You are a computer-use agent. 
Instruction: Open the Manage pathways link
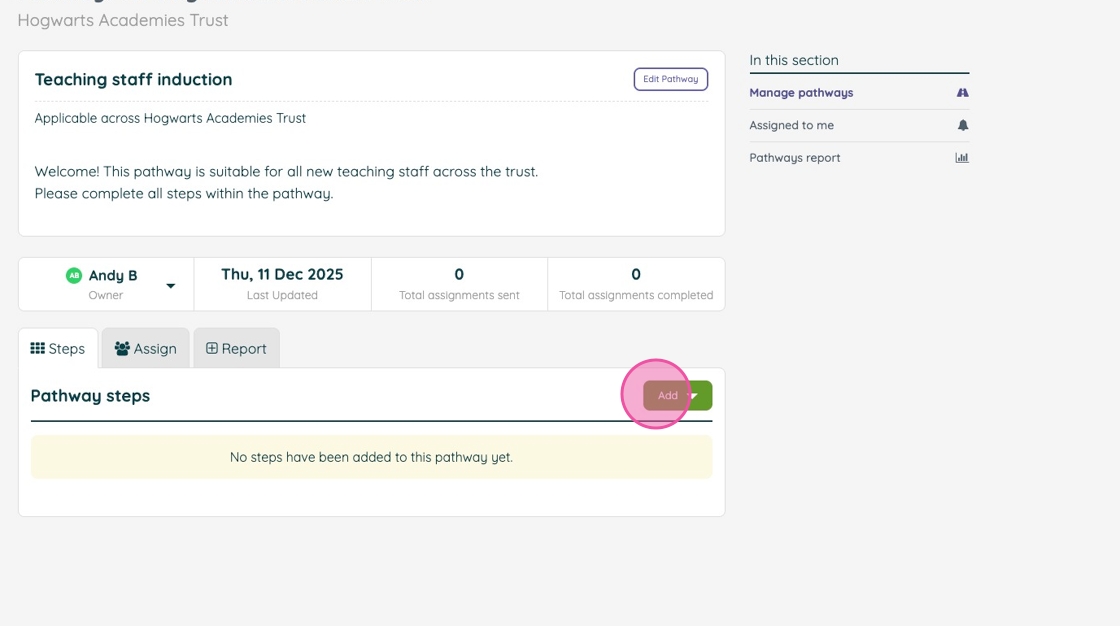(x=801, y=93)
